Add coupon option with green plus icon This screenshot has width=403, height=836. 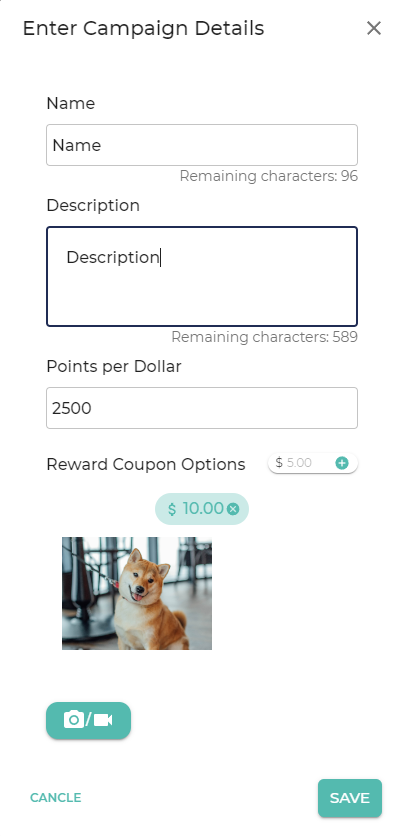coord(342,463)
